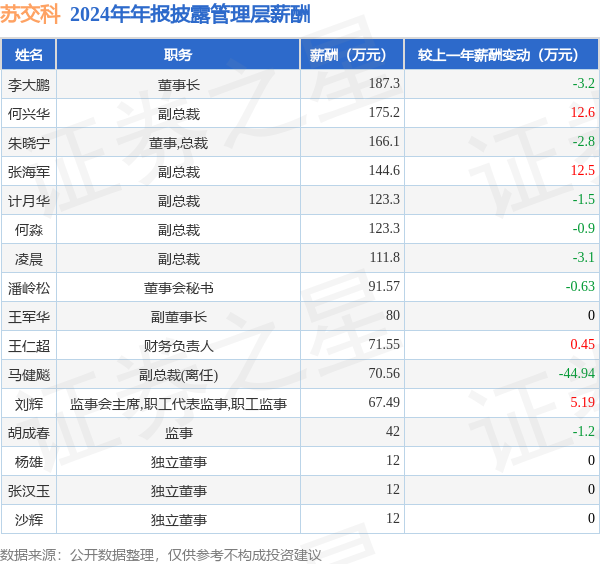Click the change value -0.63
The height and width of the screenshot is (564, 600).
580,286
